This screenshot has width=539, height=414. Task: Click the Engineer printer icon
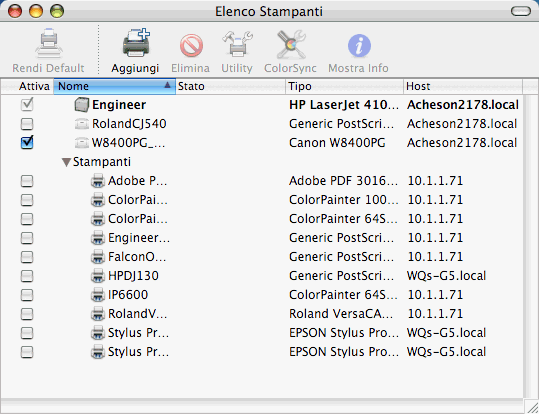pos(82,105)
